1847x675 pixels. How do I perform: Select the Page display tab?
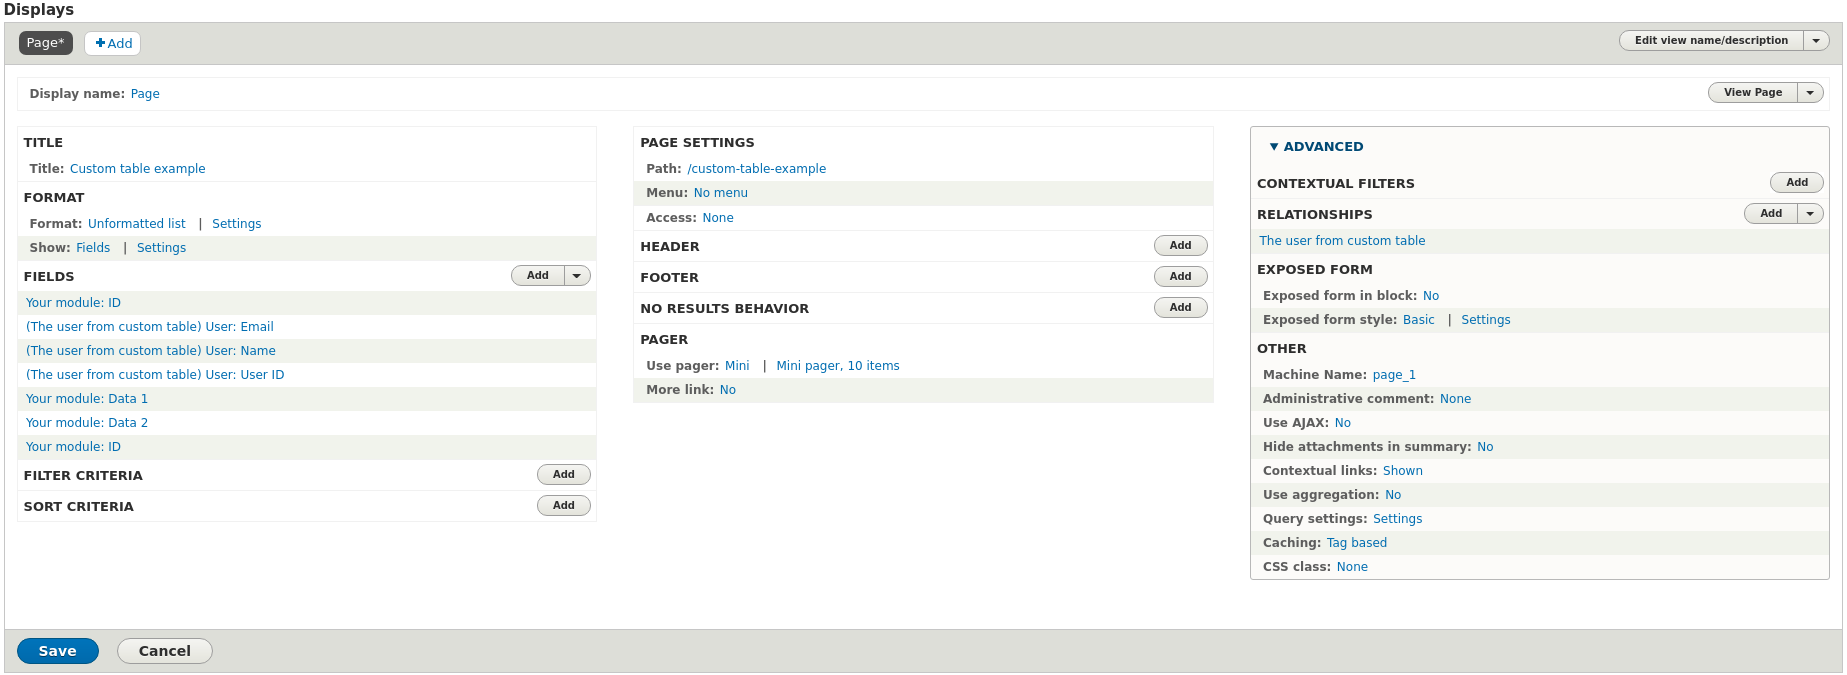(45, 43)
